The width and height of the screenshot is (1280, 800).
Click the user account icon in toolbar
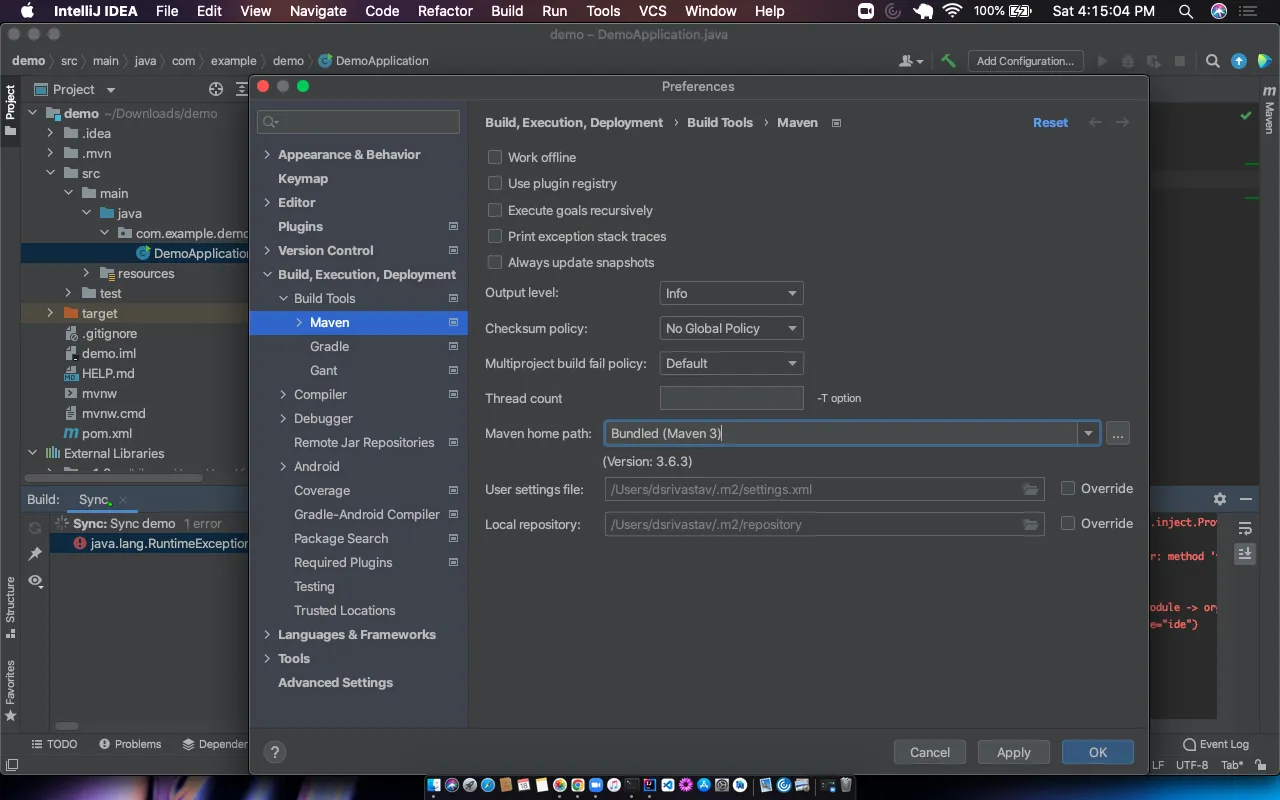click(911, 61)
